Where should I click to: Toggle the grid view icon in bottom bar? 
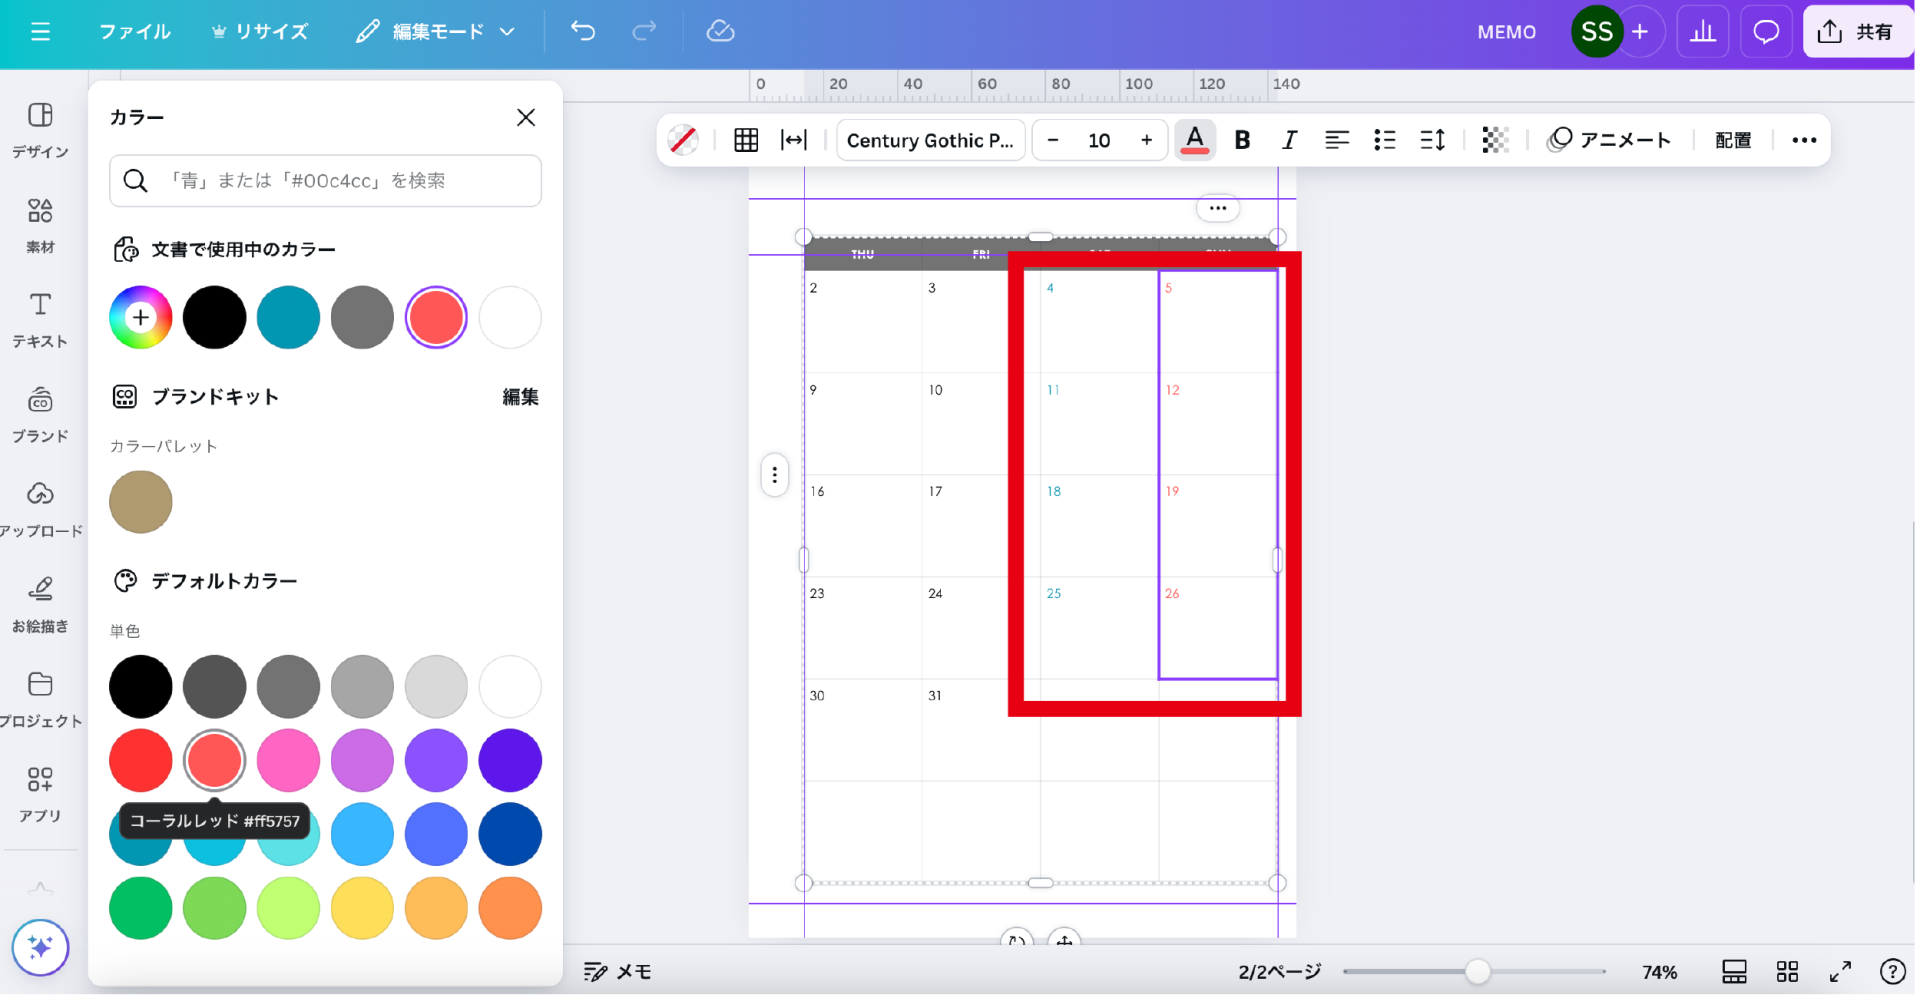tap(1787, 971)
